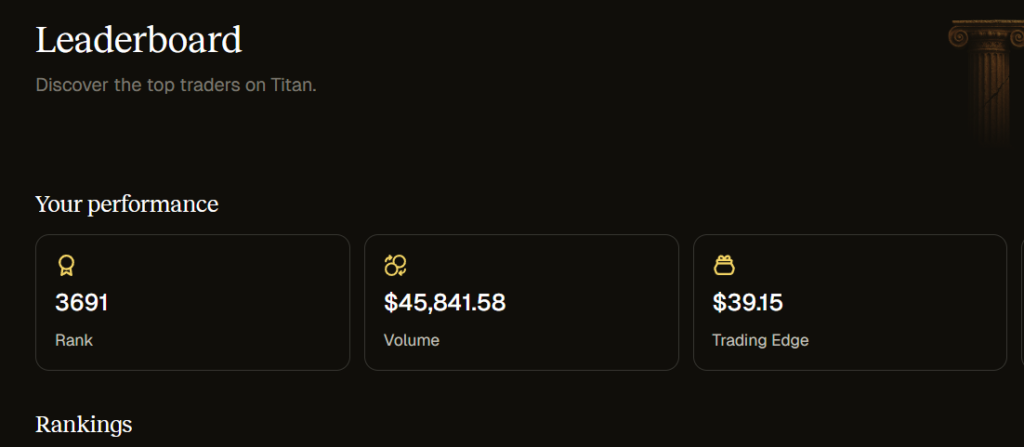Click the "Your performance" section heading
This screenshot has height=447, width=1024.
(x=127, y=204)
